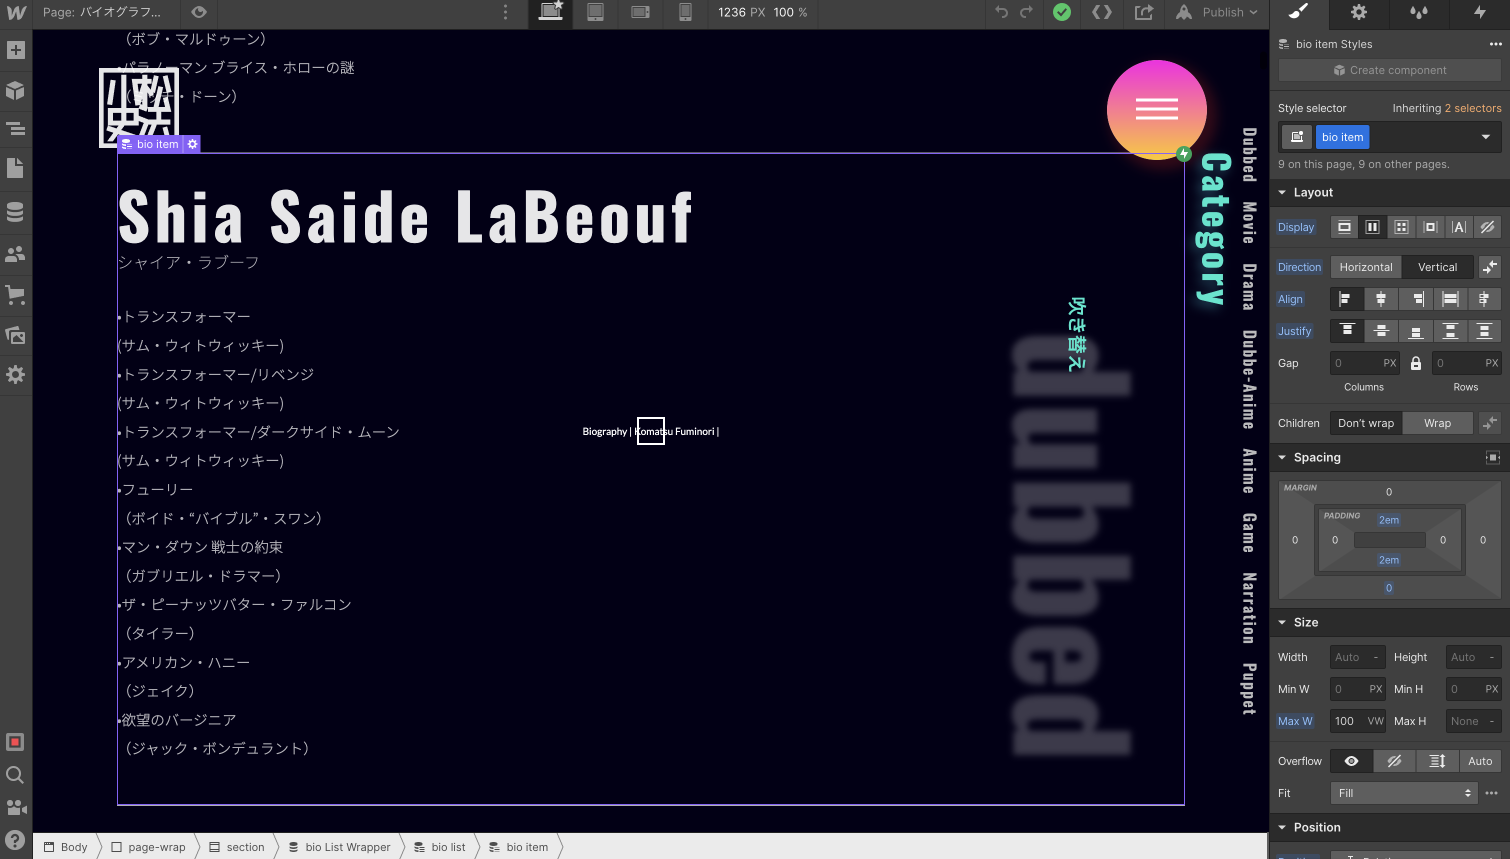The image size is (1510, 859).
Task: Toggle the gap lock icon
Action: (1416, 363)
